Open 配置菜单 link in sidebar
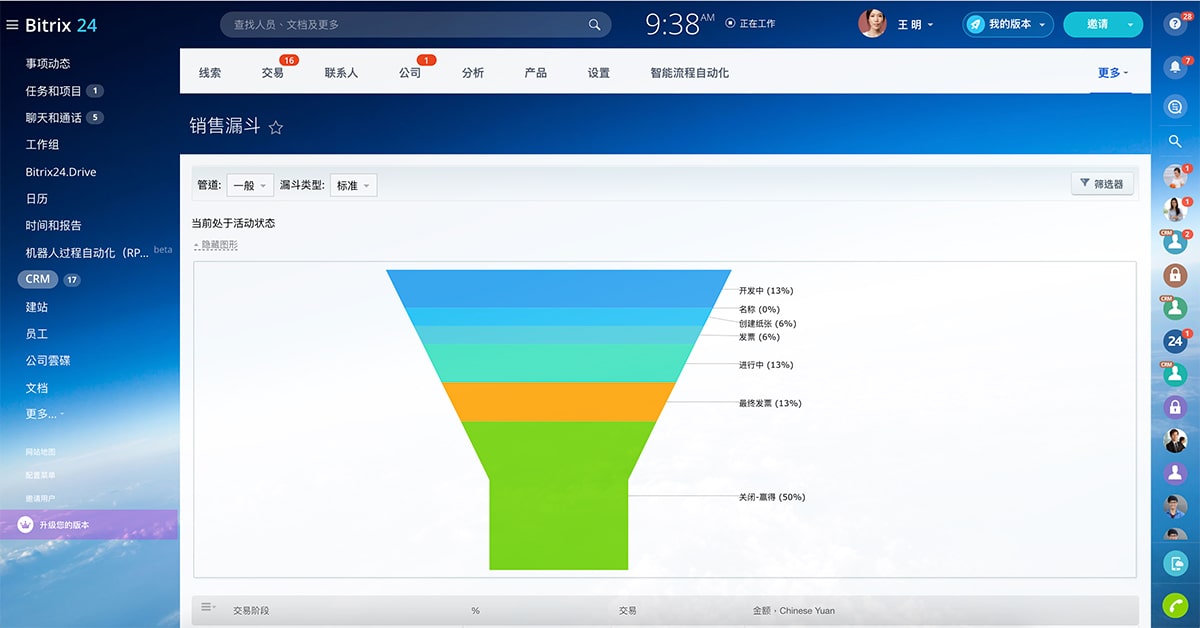The height and width of the screenshot is (628, 1200). click(41, 475)
